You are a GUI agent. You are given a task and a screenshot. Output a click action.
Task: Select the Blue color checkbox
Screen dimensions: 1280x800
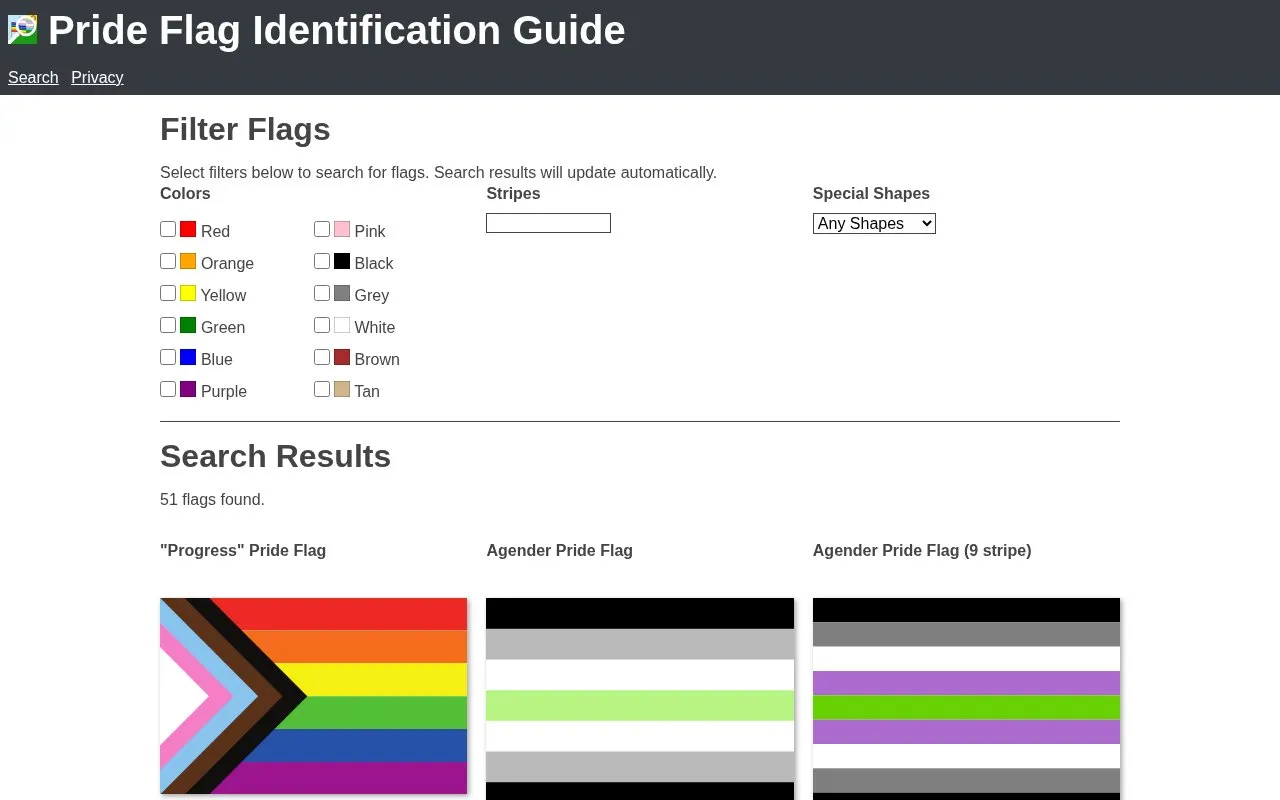tap(168, 357)
